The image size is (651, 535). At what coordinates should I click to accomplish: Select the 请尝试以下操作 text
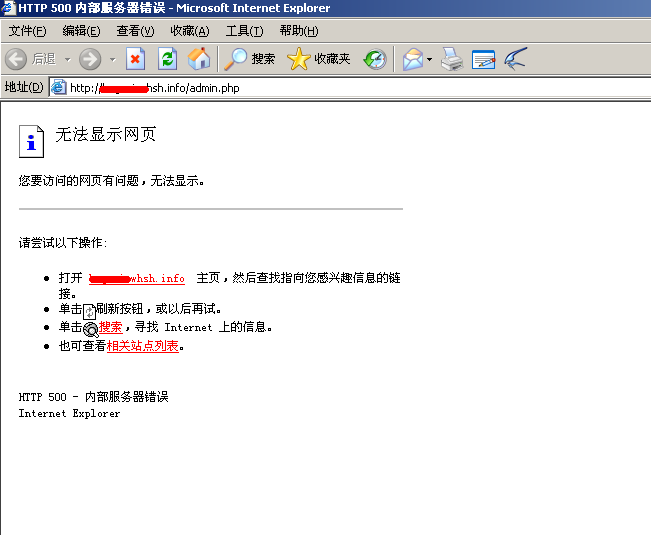[x=63, y=242]
